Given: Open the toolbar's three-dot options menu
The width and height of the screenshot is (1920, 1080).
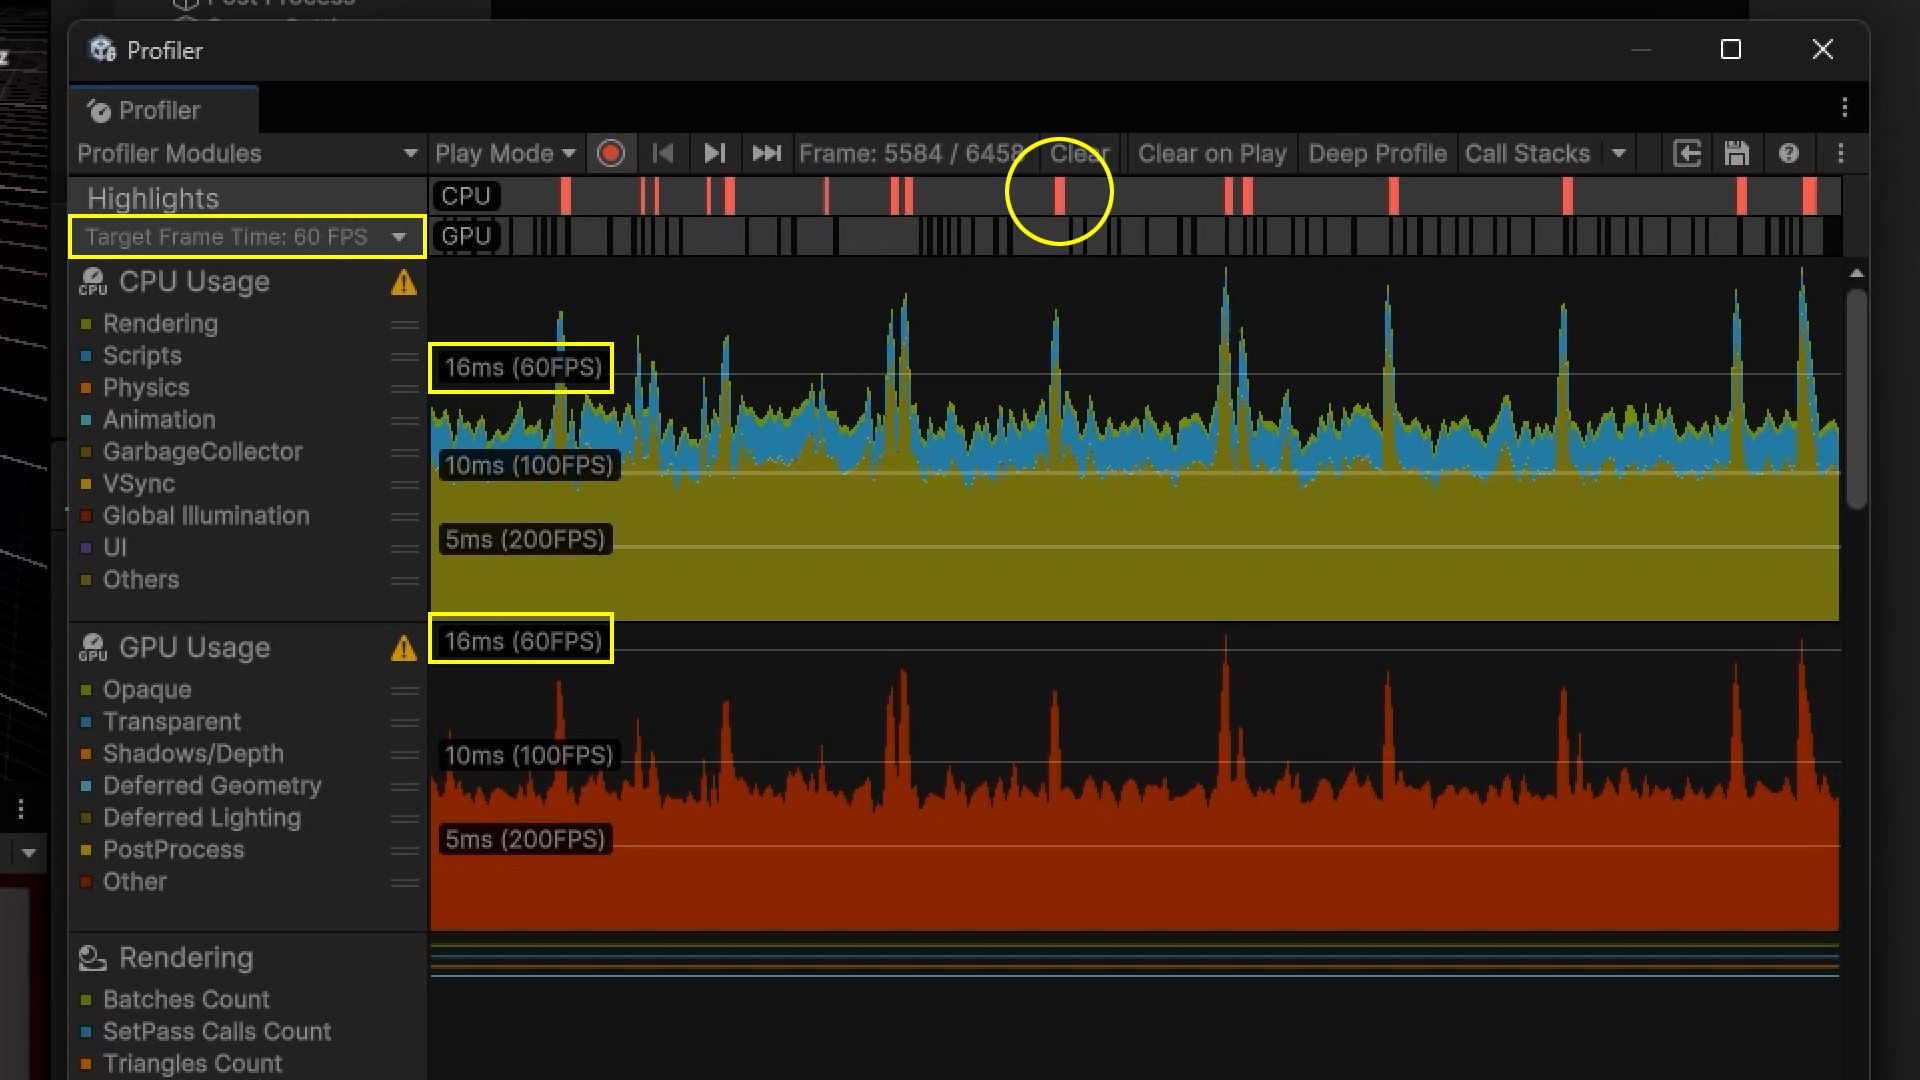Looking at the screenshot, I should pos(1841,154).
